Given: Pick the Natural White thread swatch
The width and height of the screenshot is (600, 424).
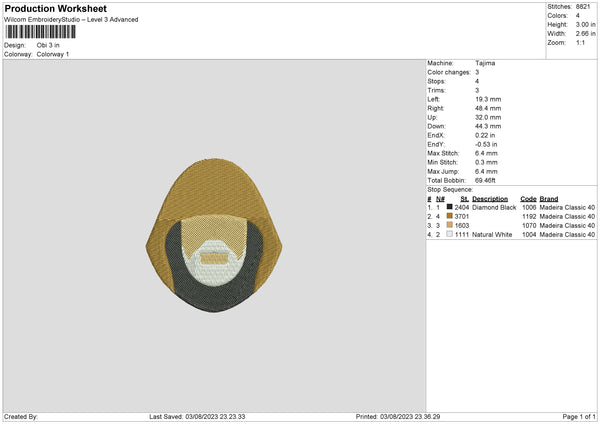Looking at the screenshot, I should (449, 235).
